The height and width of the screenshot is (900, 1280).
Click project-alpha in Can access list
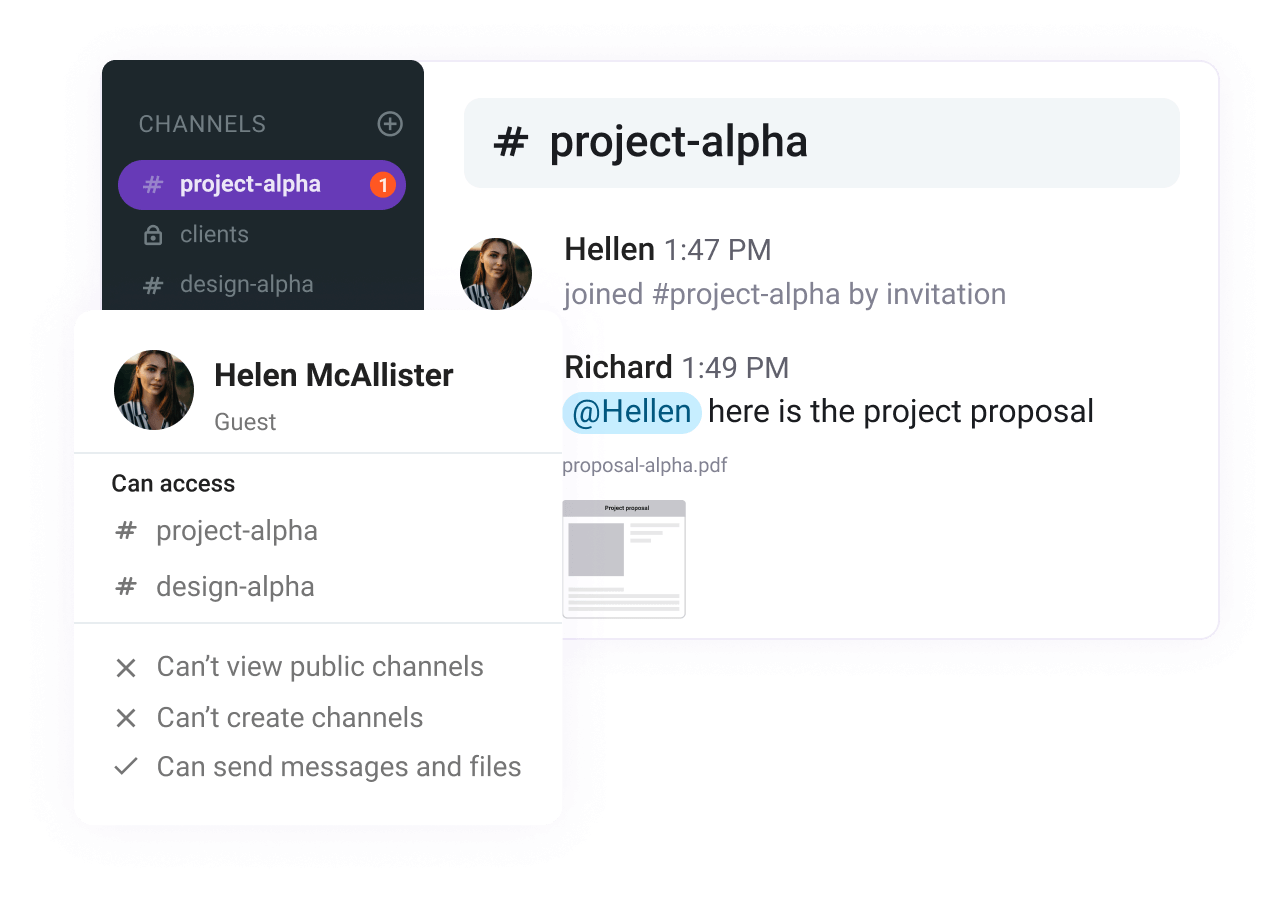tap(237, 531)
